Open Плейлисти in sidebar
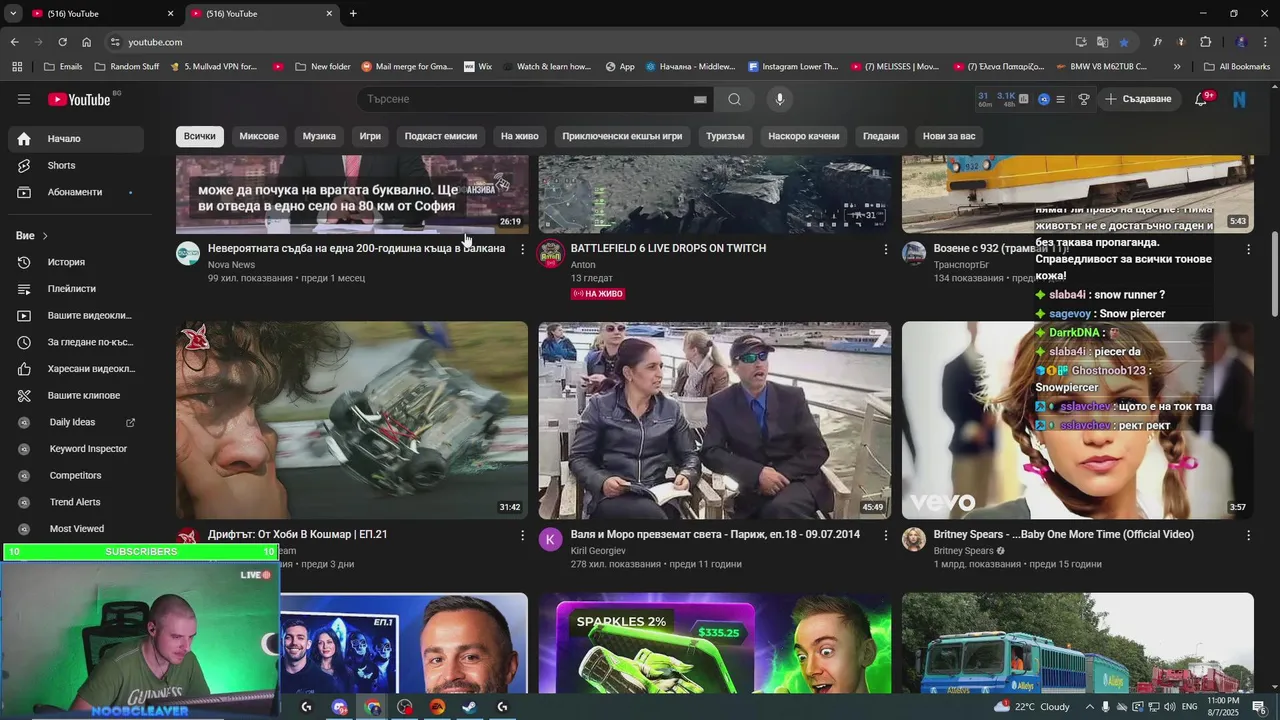The height and width of the screenshot is (720, 1280). click(x=76, y=289)
